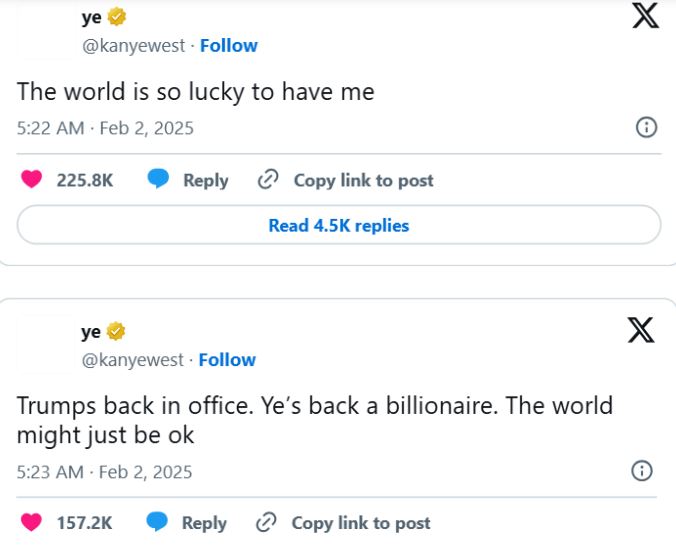Click 'Copy link to post' text on the second post

coord(360,523)
